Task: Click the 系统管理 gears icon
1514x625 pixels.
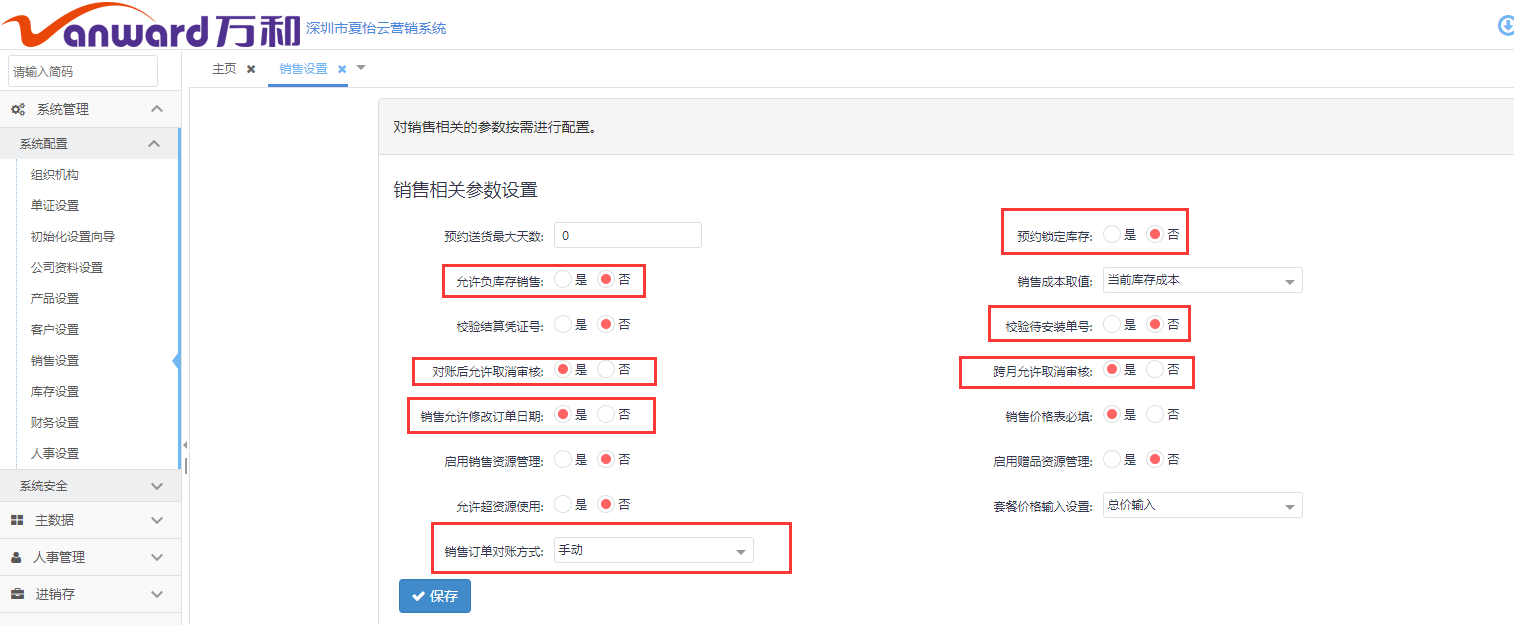Action: tap(18, 109)
